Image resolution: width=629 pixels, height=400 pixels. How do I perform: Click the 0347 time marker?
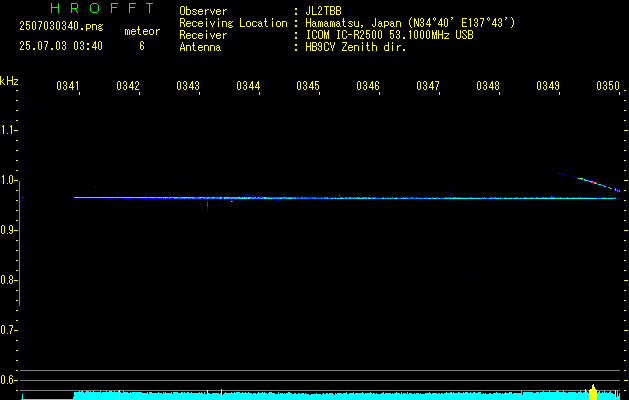click(x=428, y=85)
